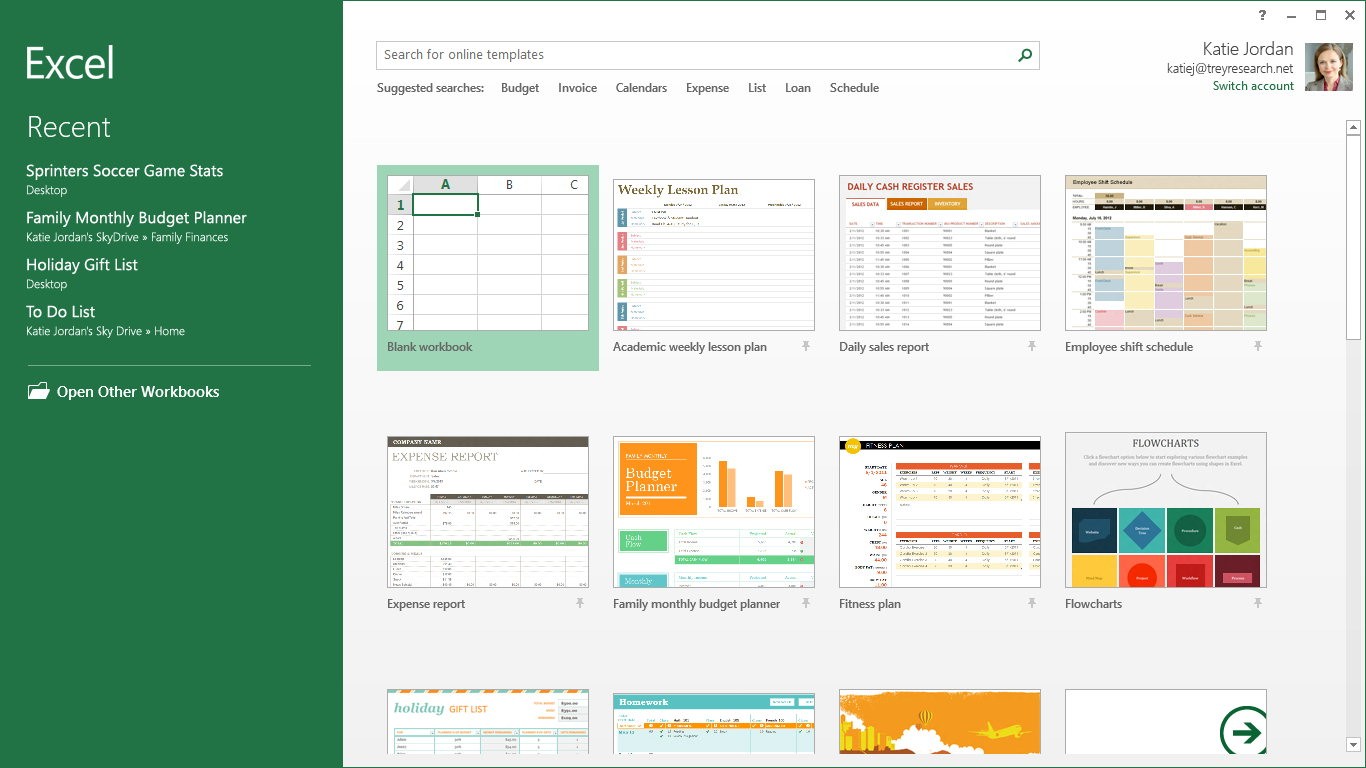Search suggested term List
The height and width of the screenshot is (768, 1366).
[757, 88]
